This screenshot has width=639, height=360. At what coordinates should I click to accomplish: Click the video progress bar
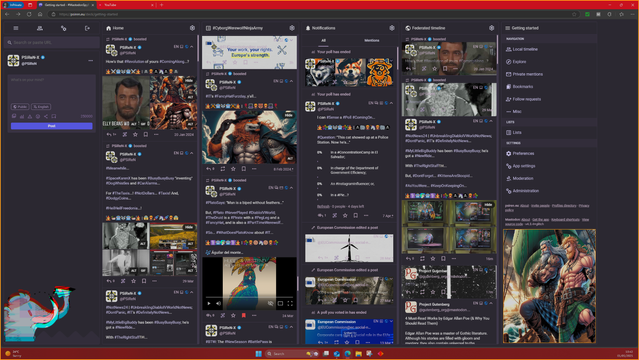point(249,297)
